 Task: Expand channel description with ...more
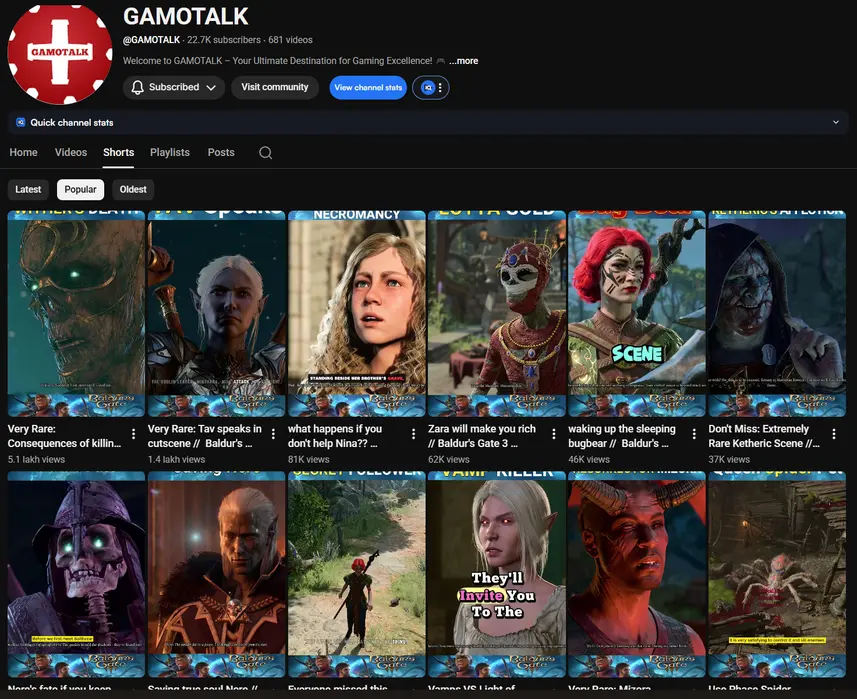pyautogui.click(x=463, y=61)
